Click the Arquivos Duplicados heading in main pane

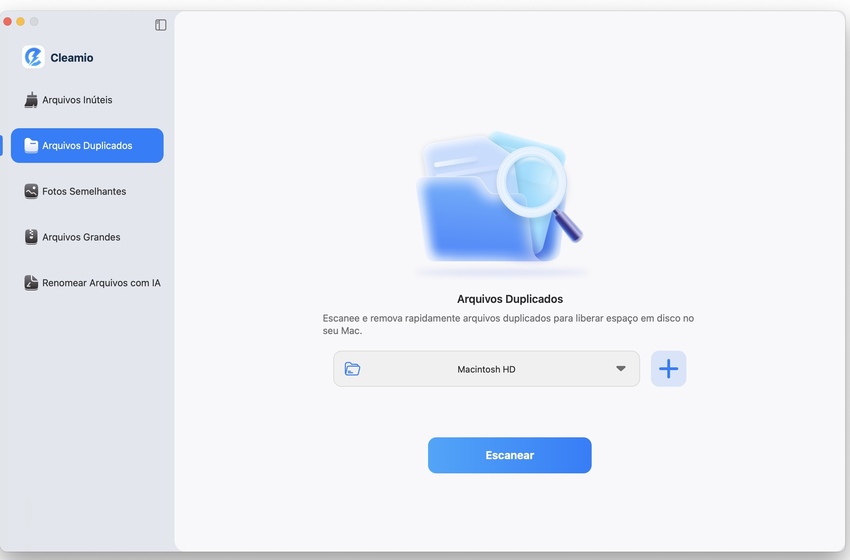(x=510, y=299)
